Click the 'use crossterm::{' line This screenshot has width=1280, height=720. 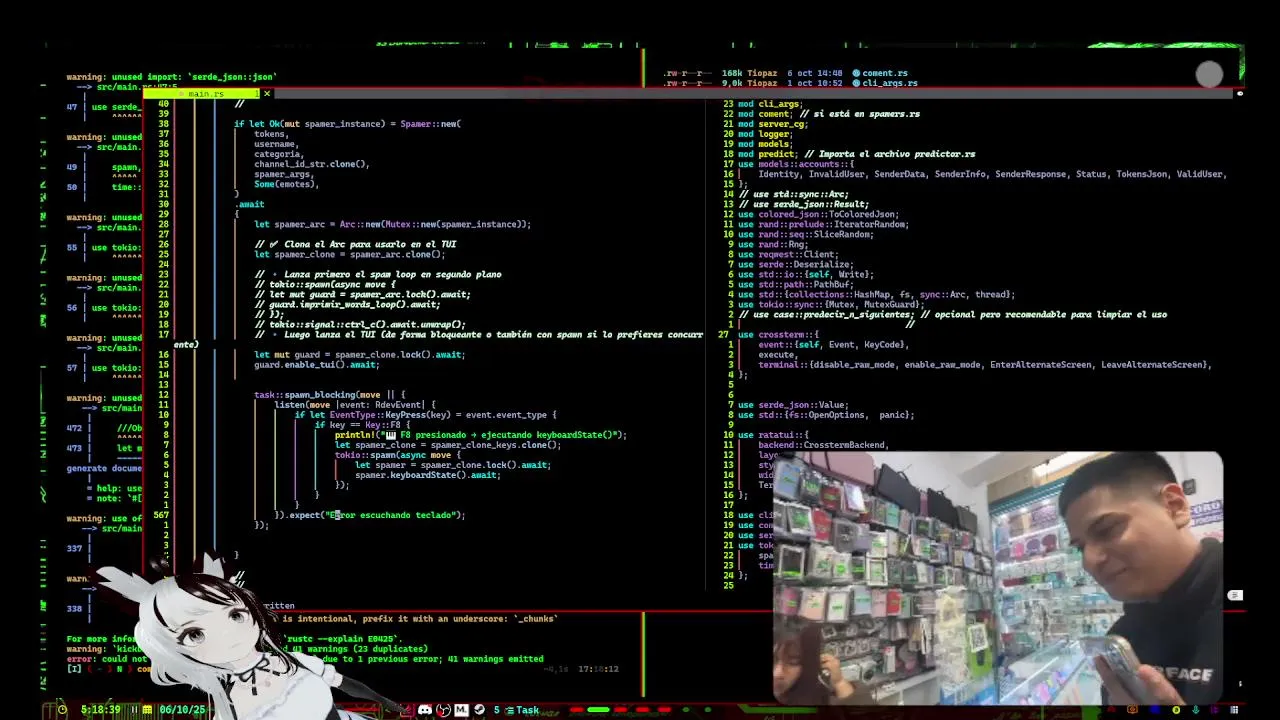point(778,334)
